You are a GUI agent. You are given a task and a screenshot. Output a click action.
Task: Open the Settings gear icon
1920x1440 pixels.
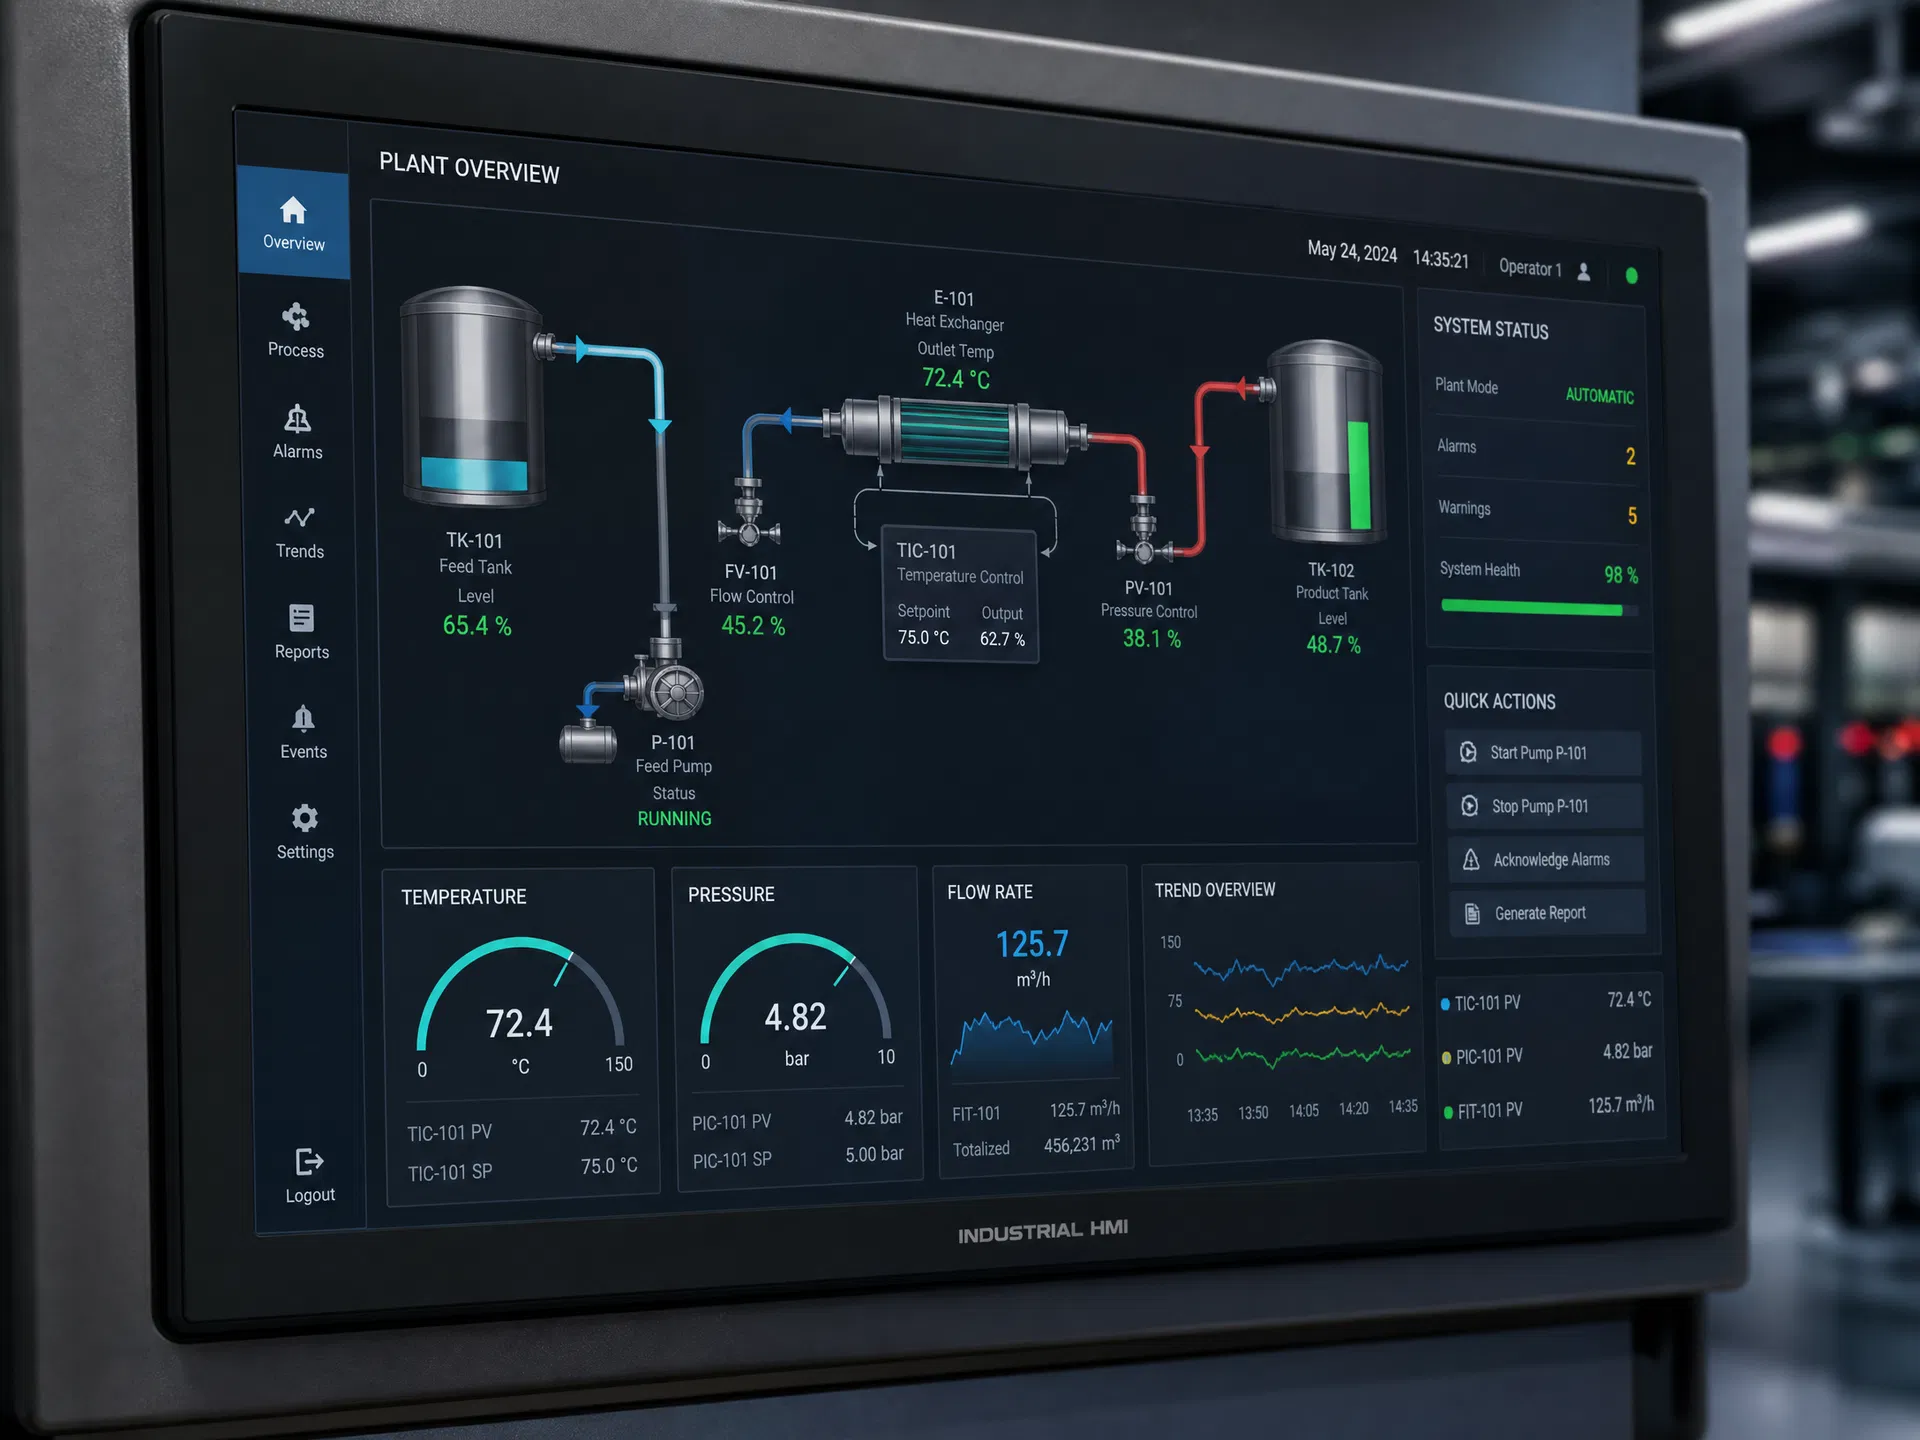(x=304, y=818)
